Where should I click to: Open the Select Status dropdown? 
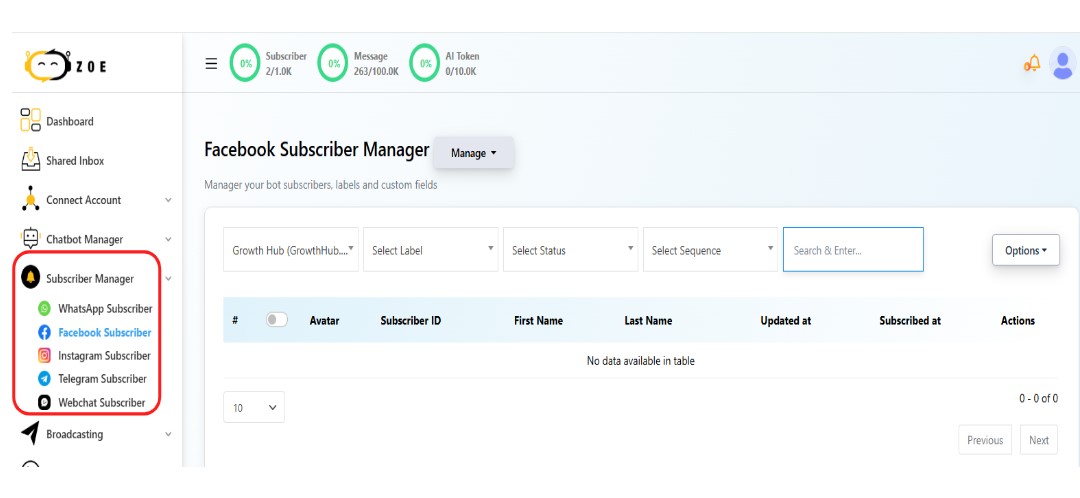[572, 250]
